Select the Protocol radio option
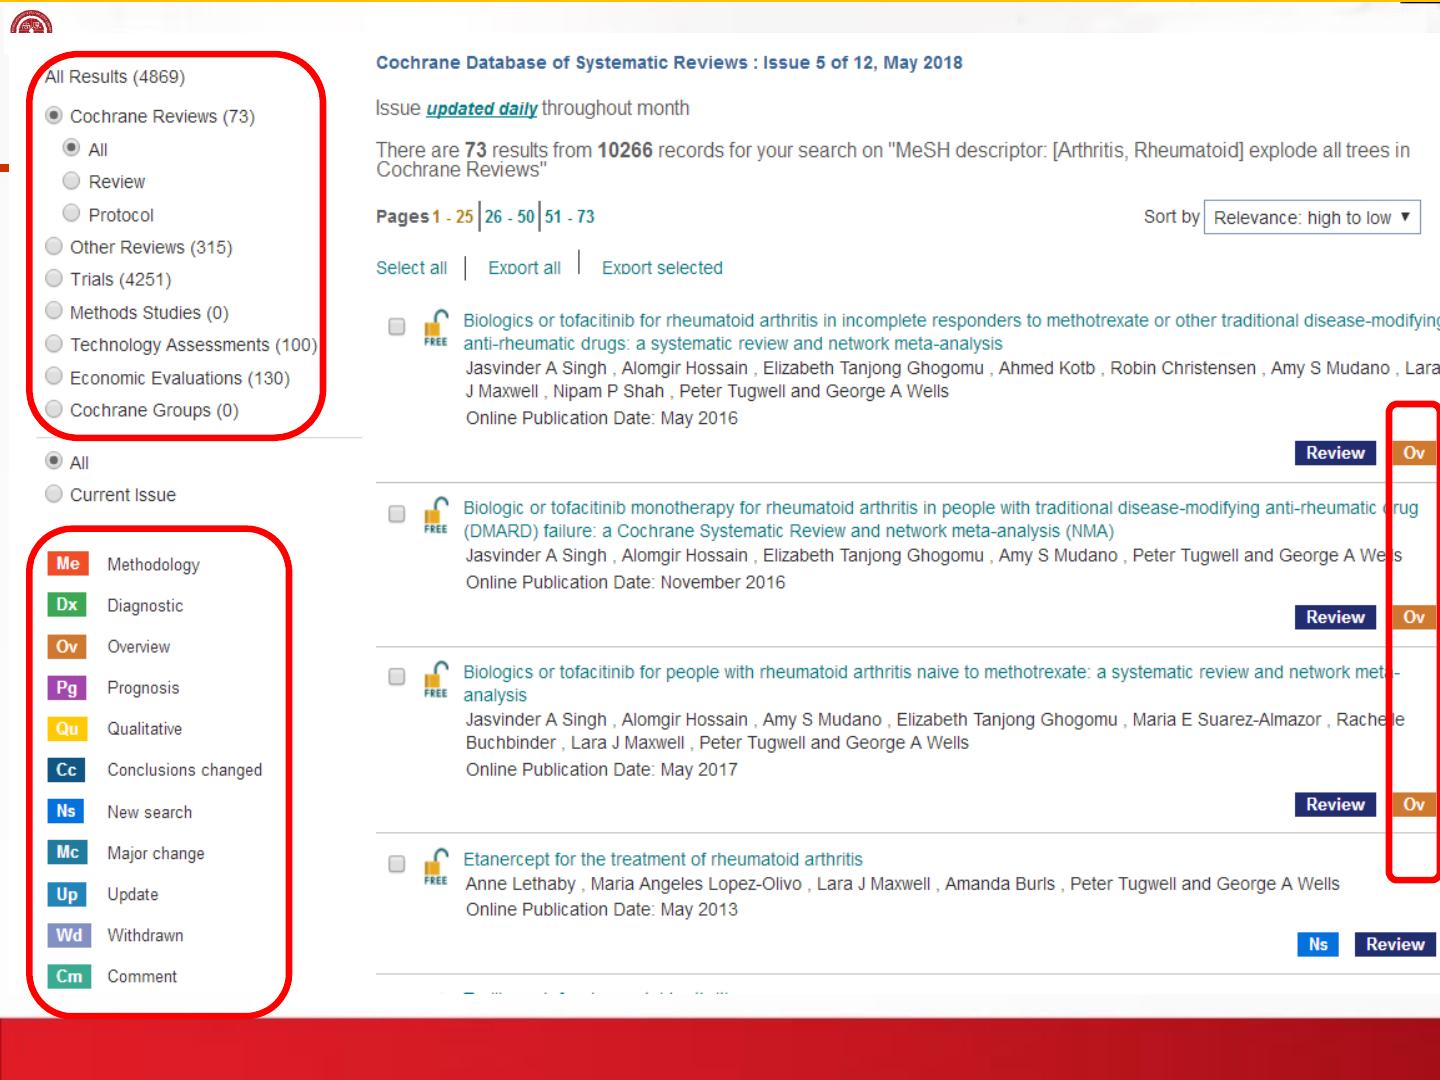 pyautogui.click(x=71, y=213)
